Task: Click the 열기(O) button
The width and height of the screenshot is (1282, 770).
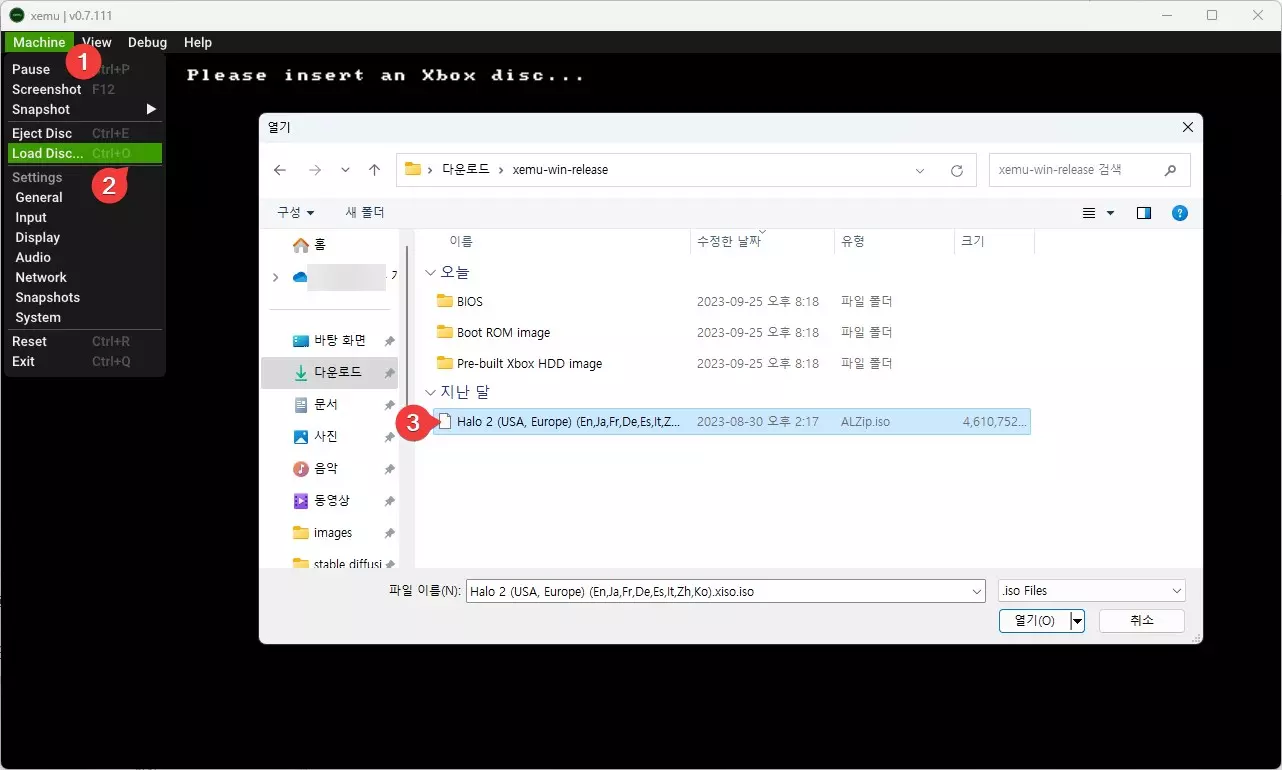Action: point(1034,621)
